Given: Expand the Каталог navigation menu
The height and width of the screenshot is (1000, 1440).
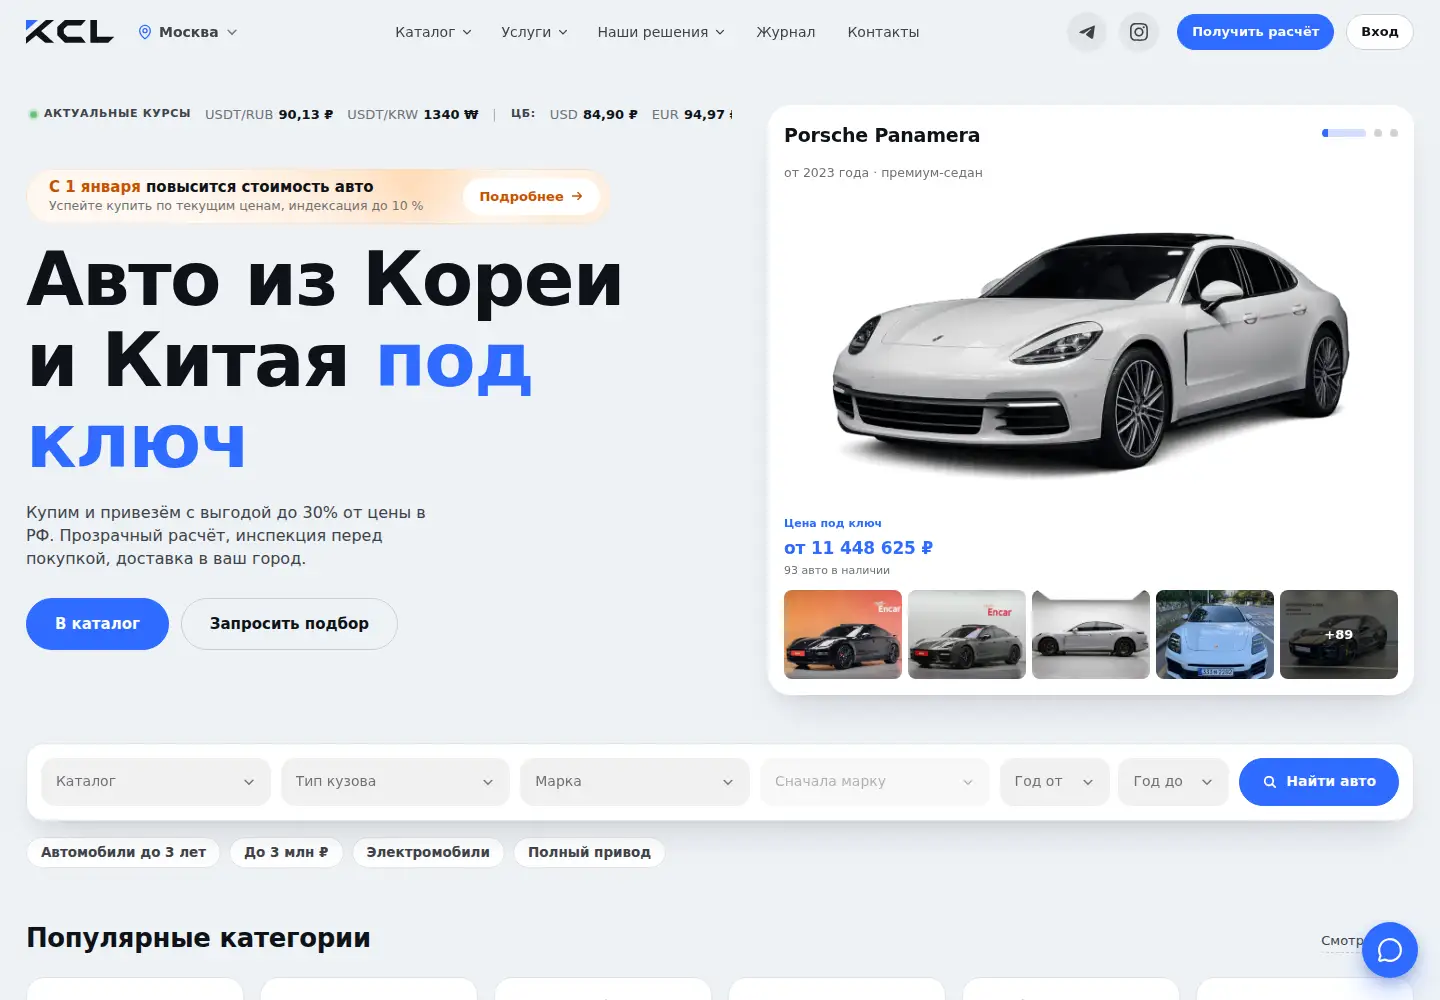Looking at the screenshot, I should coord(433,32).
